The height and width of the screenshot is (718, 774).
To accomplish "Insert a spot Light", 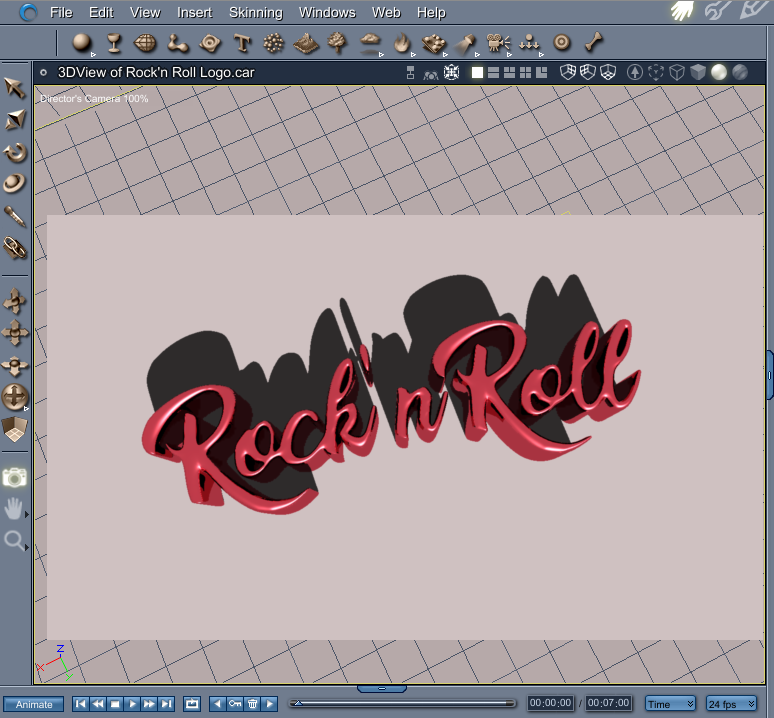I will 465,43.
